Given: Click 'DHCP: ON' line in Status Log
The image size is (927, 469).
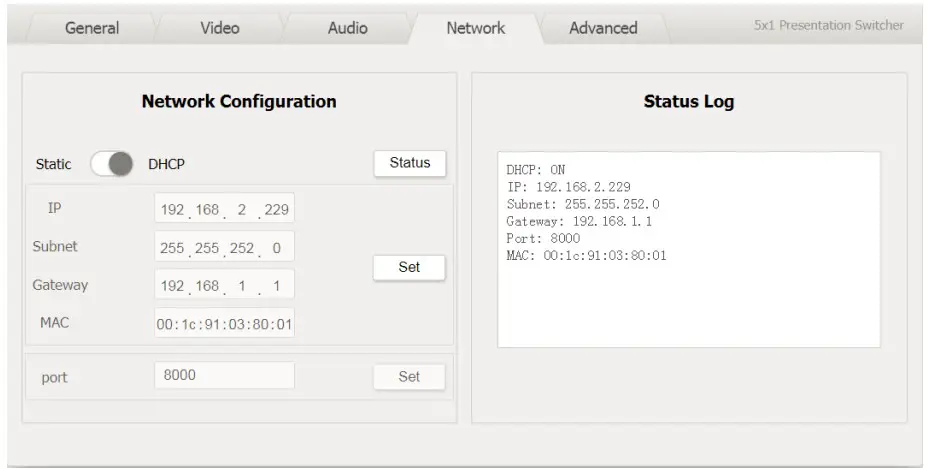Looking at the screenshot, I should (536, 170).
